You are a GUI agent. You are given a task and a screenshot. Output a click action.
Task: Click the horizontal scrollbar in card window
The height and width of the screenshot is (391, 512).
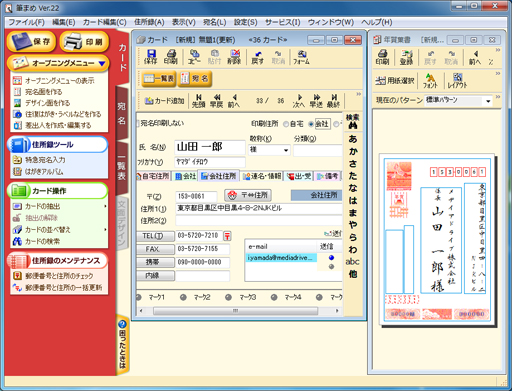pyautogui.click(x=235, y=311)
